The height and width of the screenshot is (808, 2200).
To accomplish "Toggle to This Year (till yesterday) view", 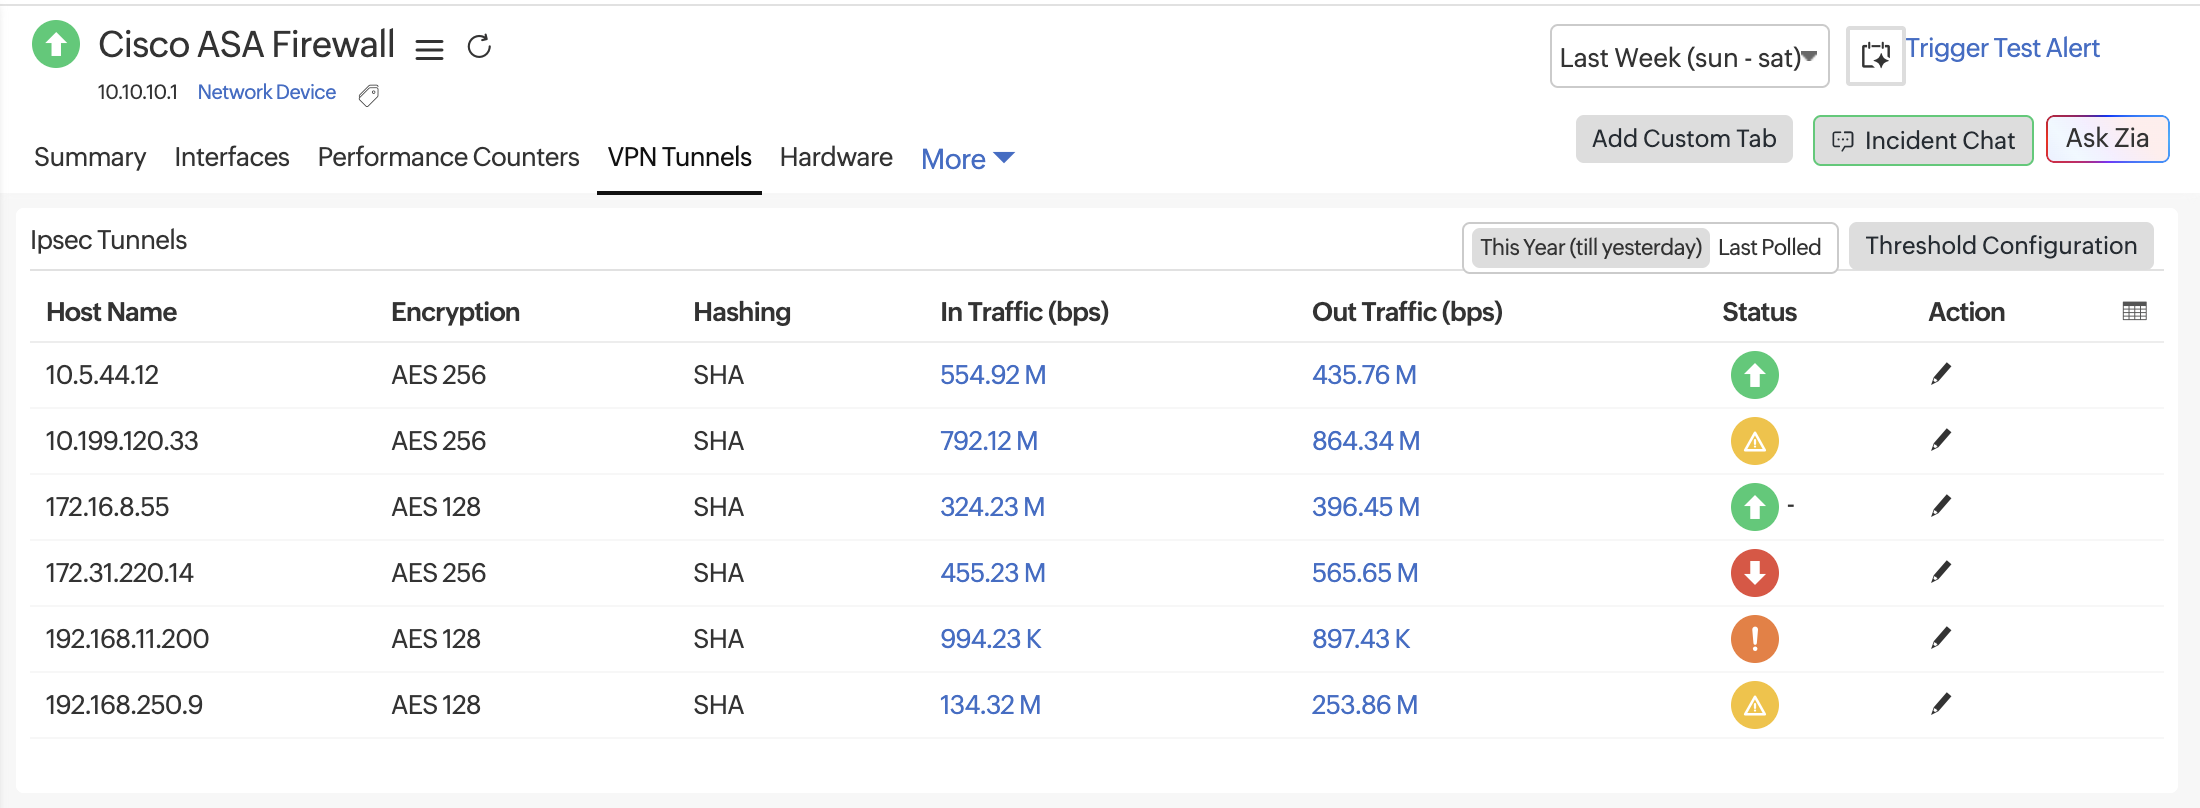I will pos(1590,247).
